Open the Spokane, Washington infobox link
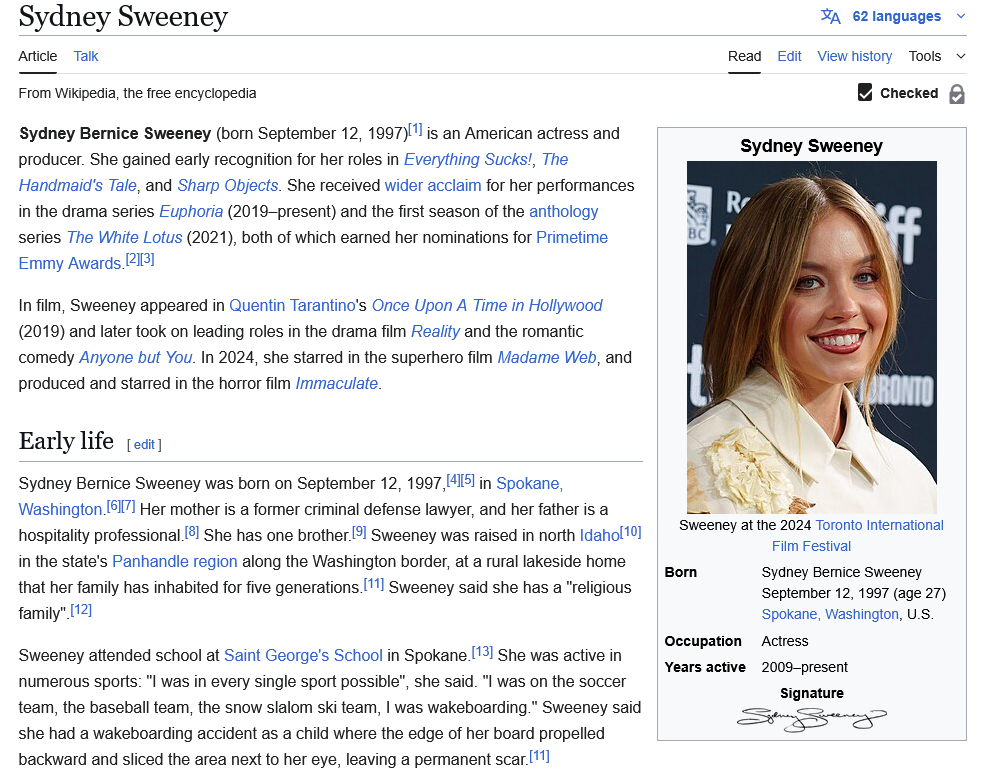Viewport: 983px width, 777px height. (x=830, y=615)
